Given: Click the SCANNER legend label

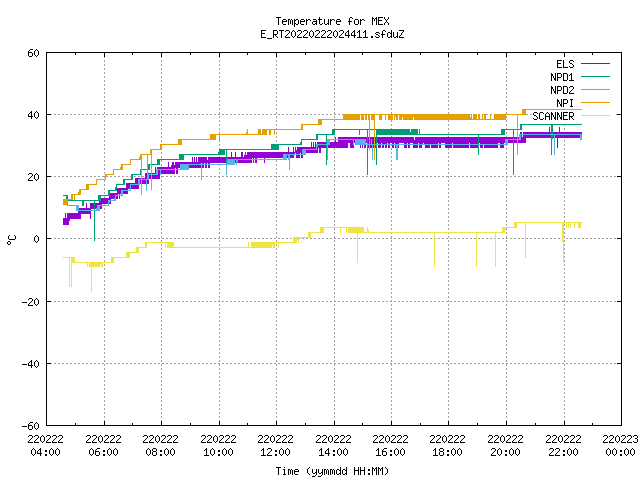Looking at the screenshot, I should tap(553, 116).
